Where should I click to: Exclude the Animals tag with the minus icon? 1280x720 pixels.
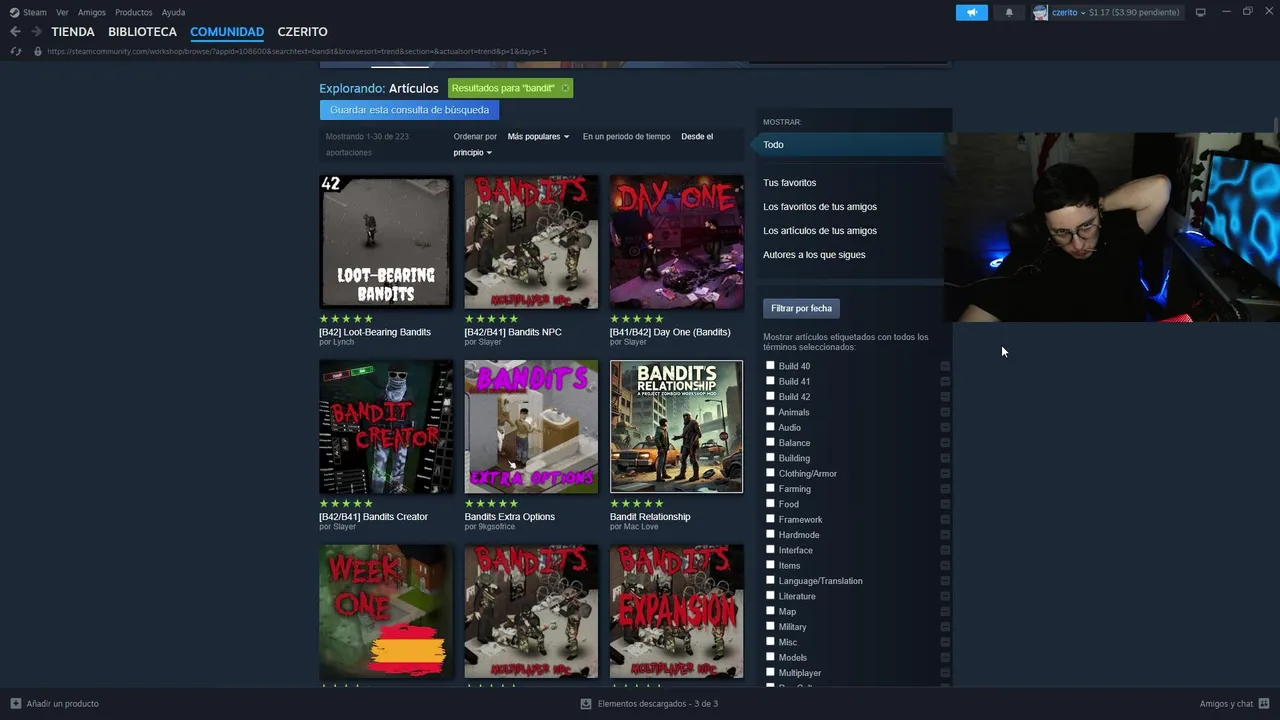[945, 412]
